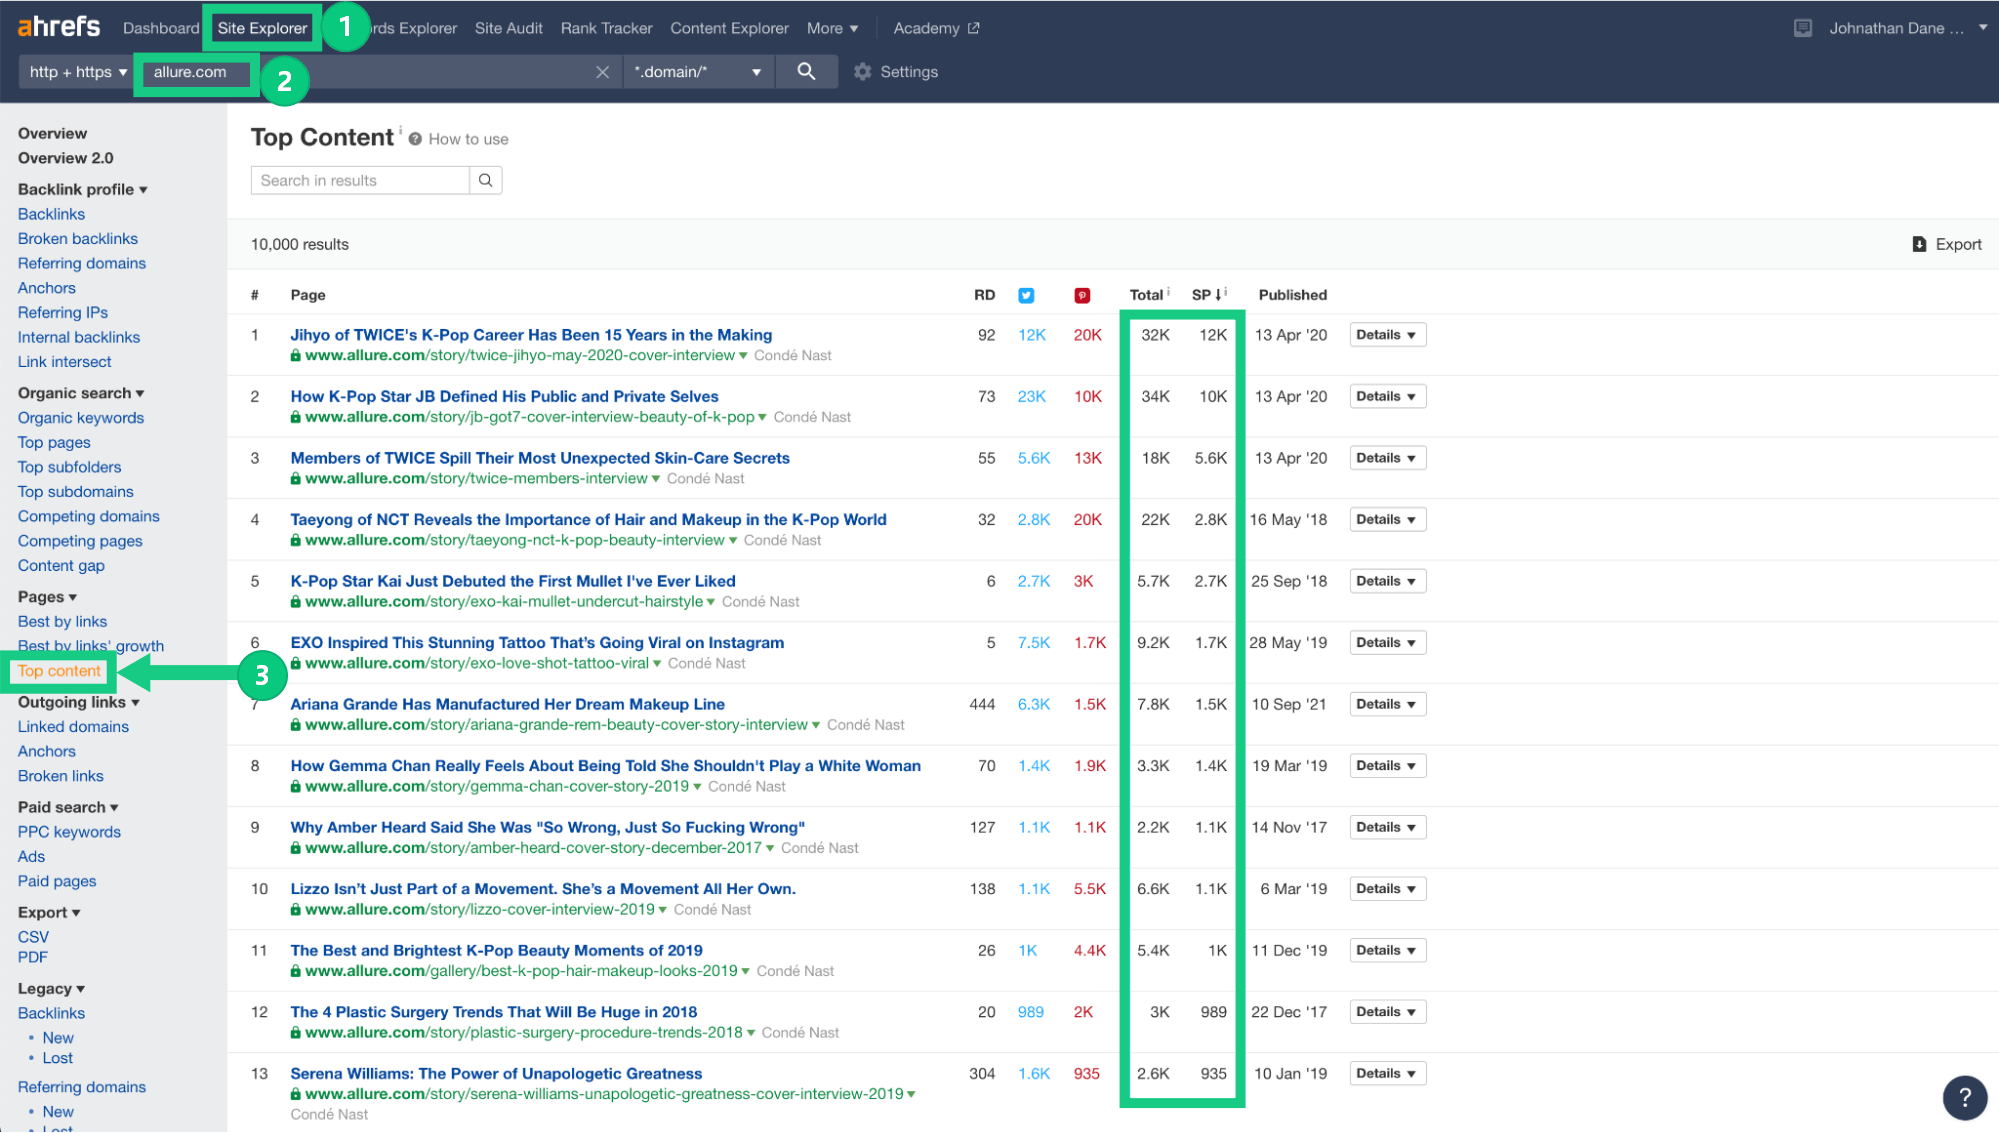The width and height of the screenshot is (1999, 1133).
Task: Open the Site Explorer tab
Action: (x=262, y=28)
